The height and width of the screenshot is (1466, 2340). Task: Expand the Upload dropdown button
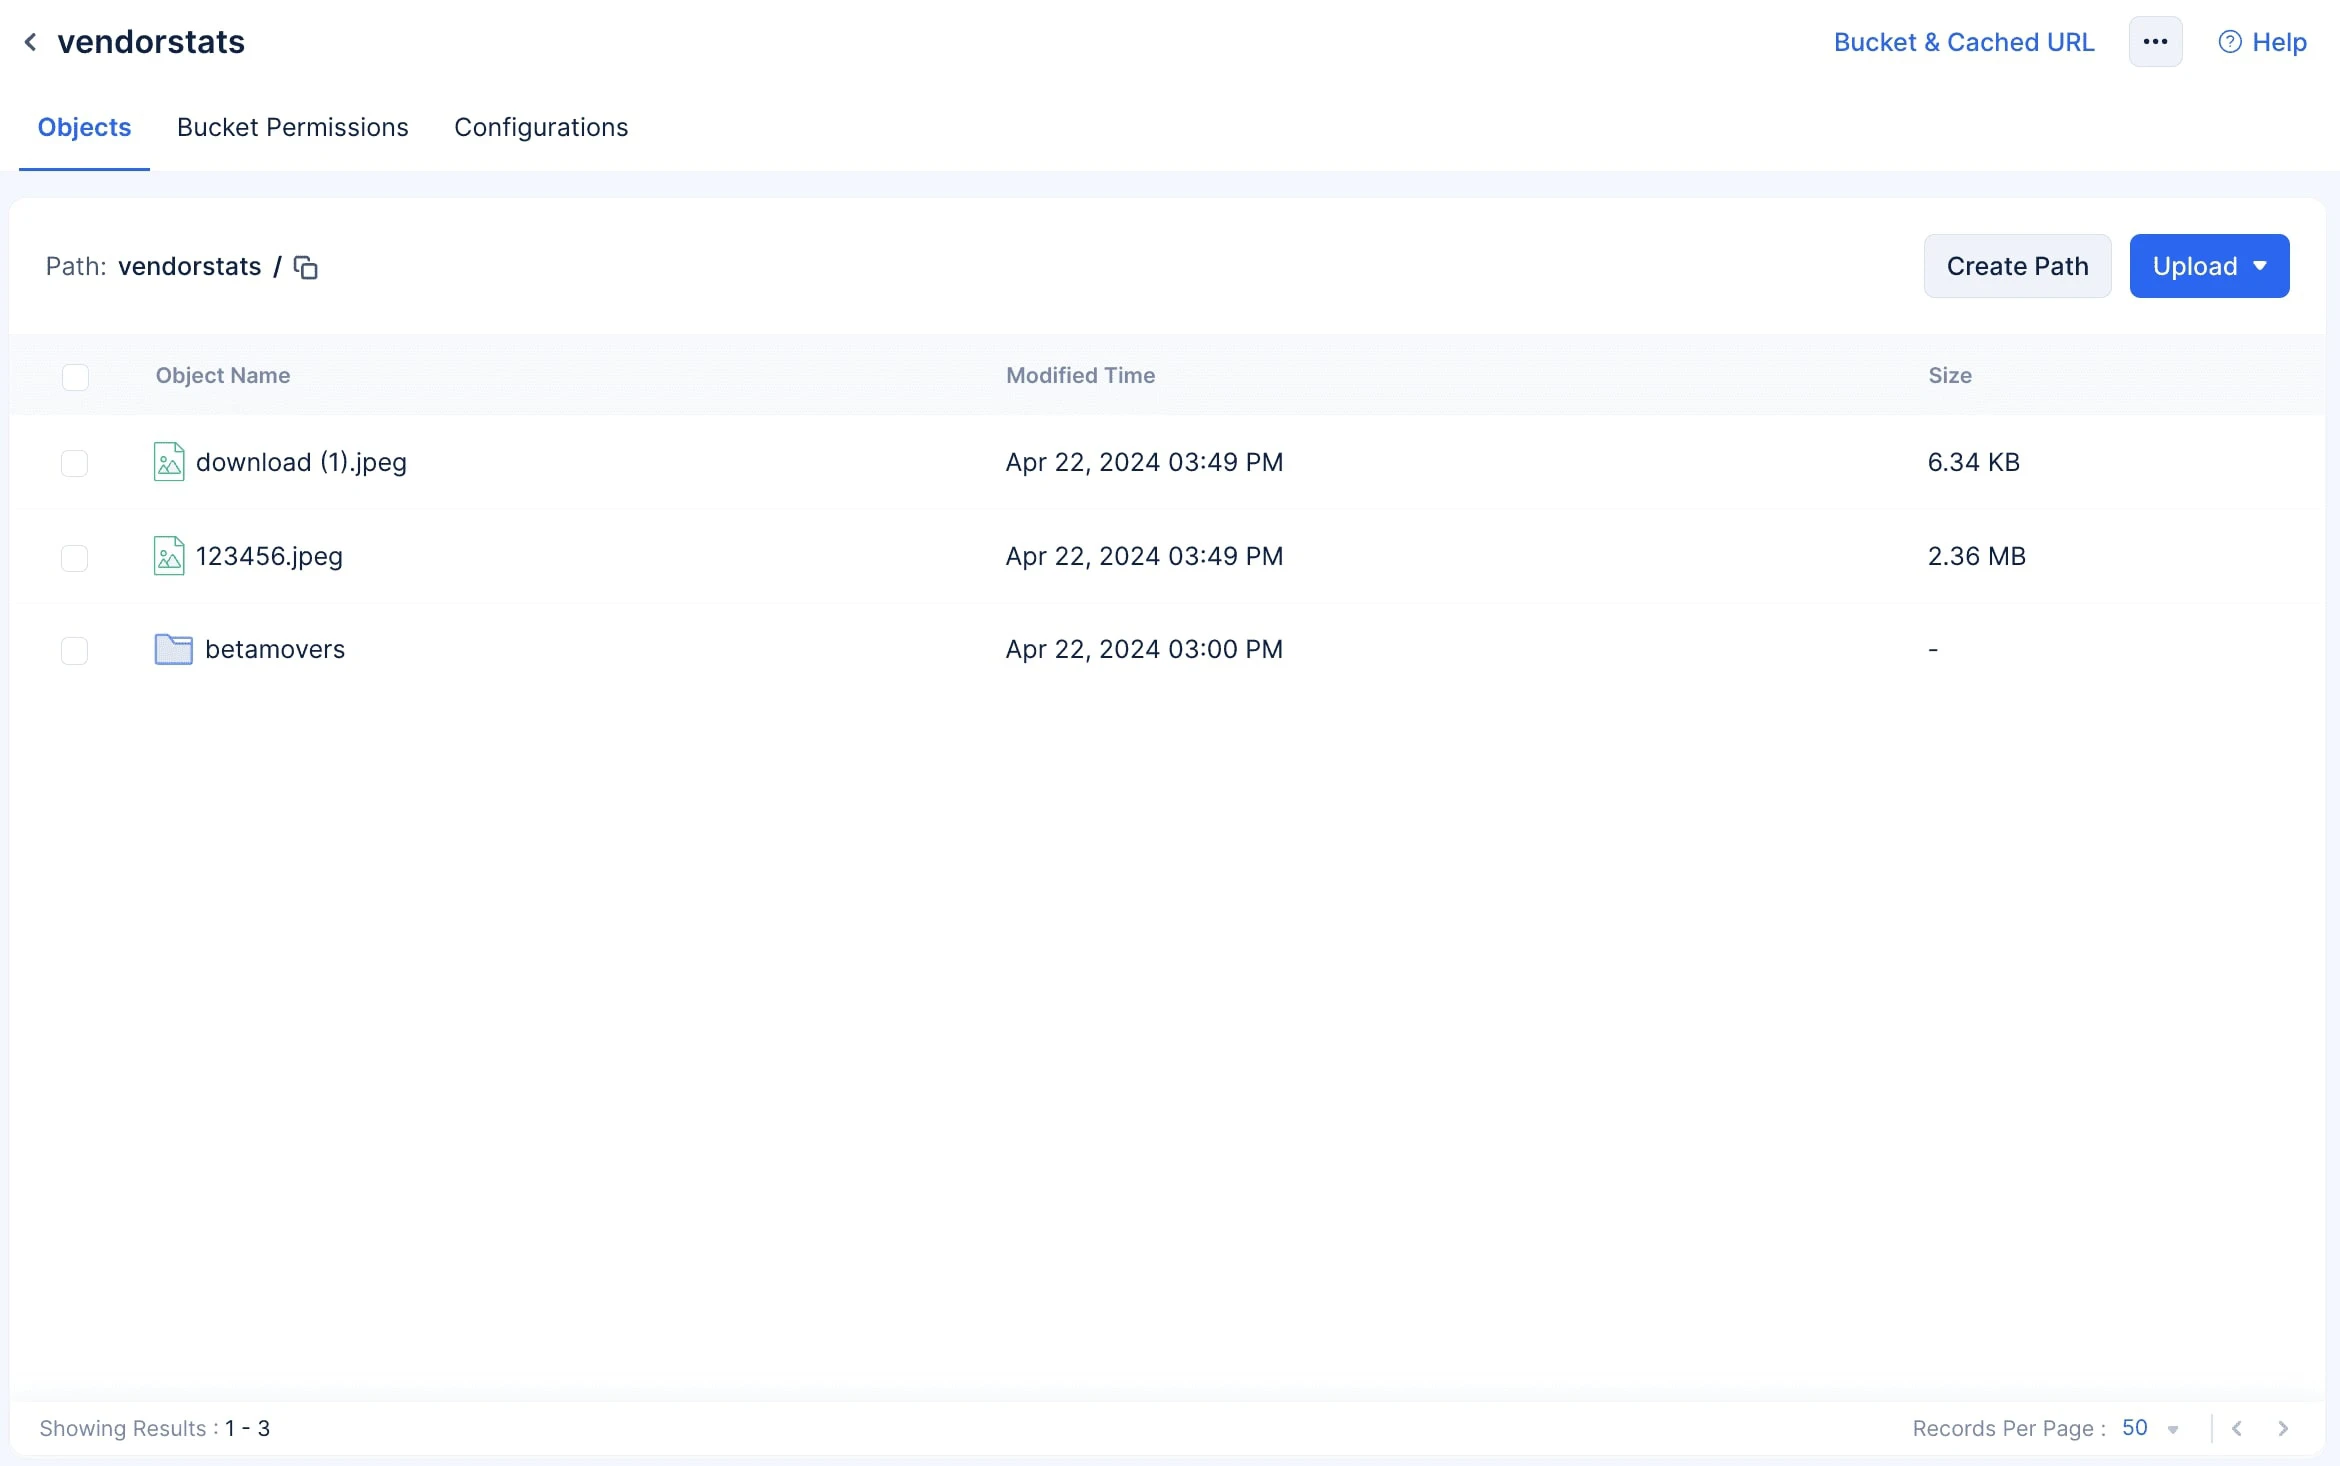(x=2209, y=266)
